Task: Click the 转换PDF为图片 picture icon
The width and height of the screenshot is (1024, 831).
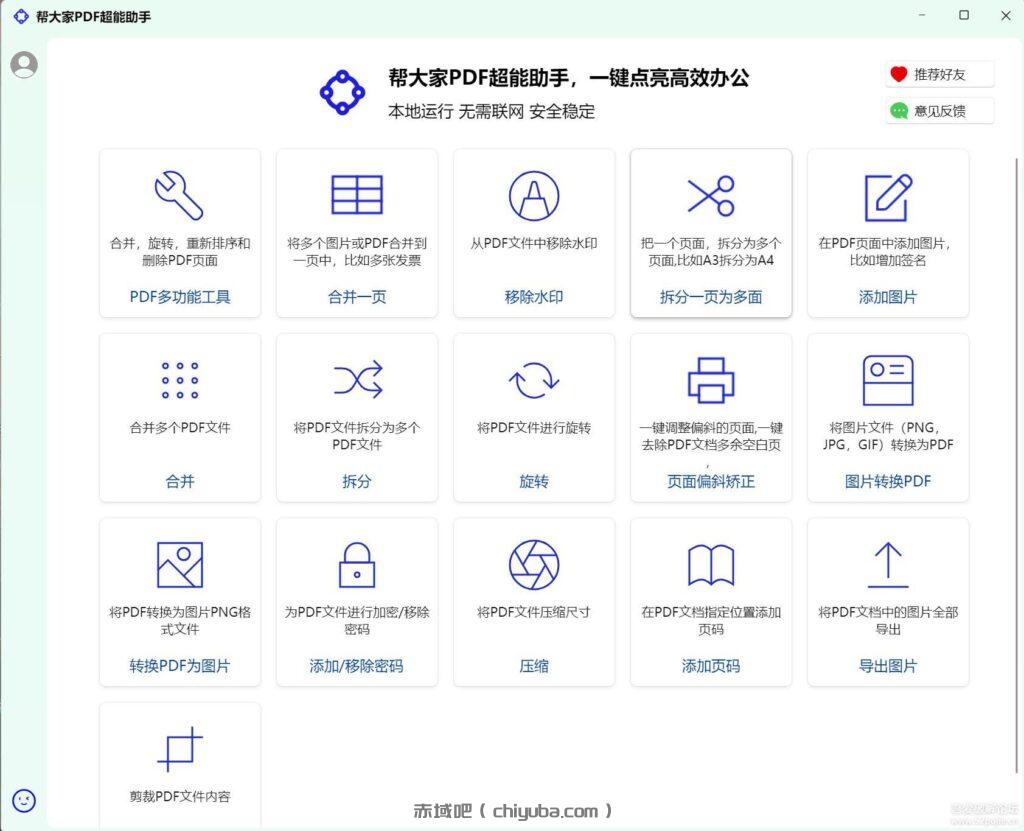Action: [179, 563]
